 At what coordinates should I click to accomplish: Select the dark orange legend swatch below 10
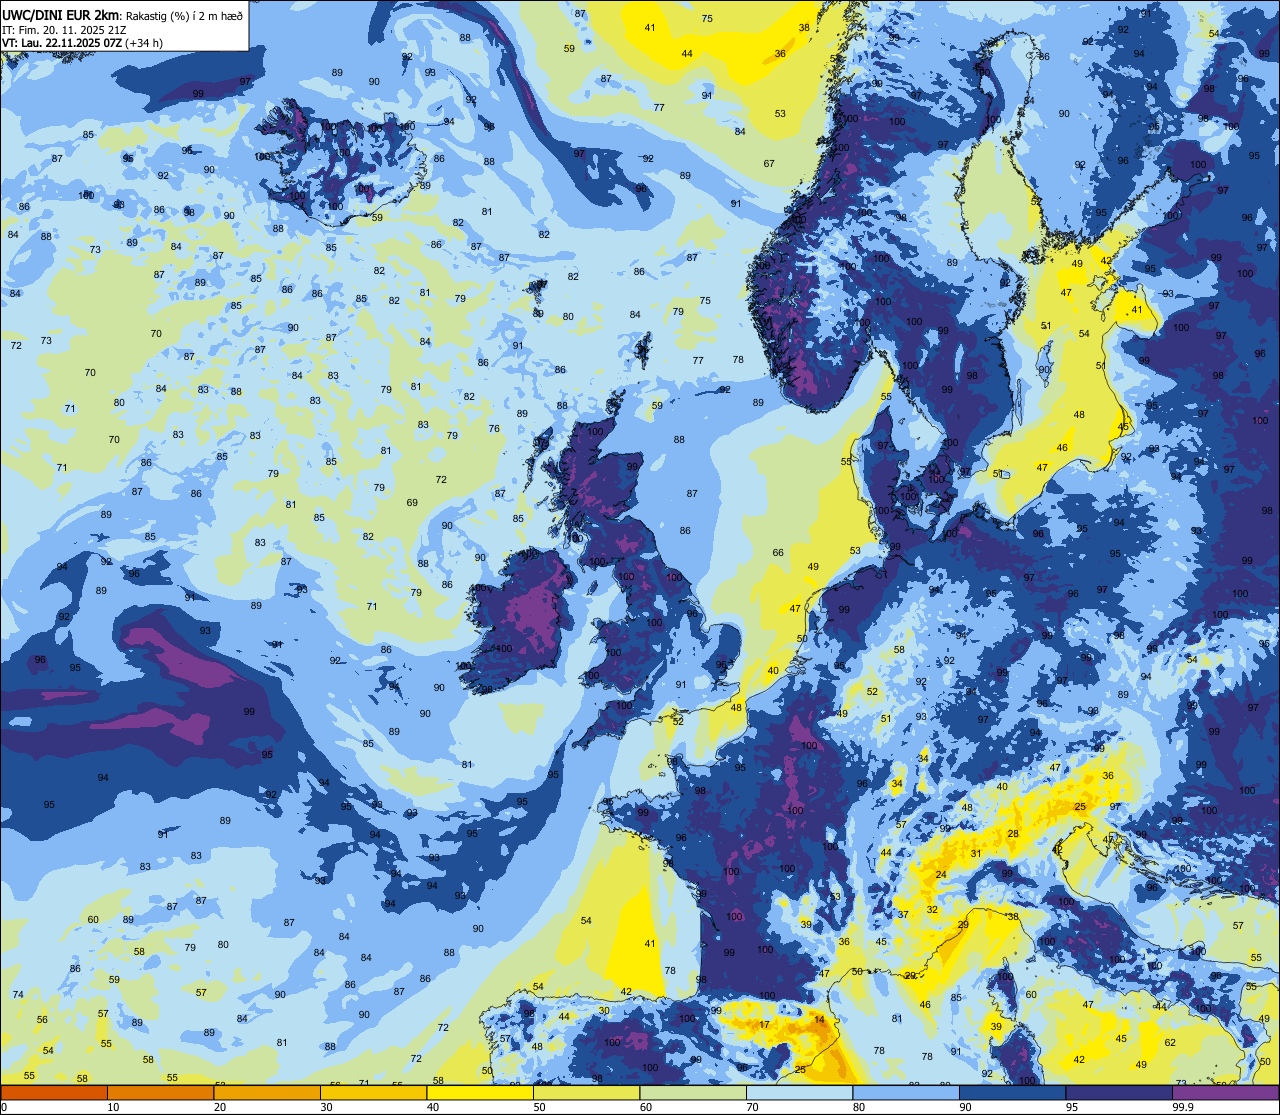54,1092
